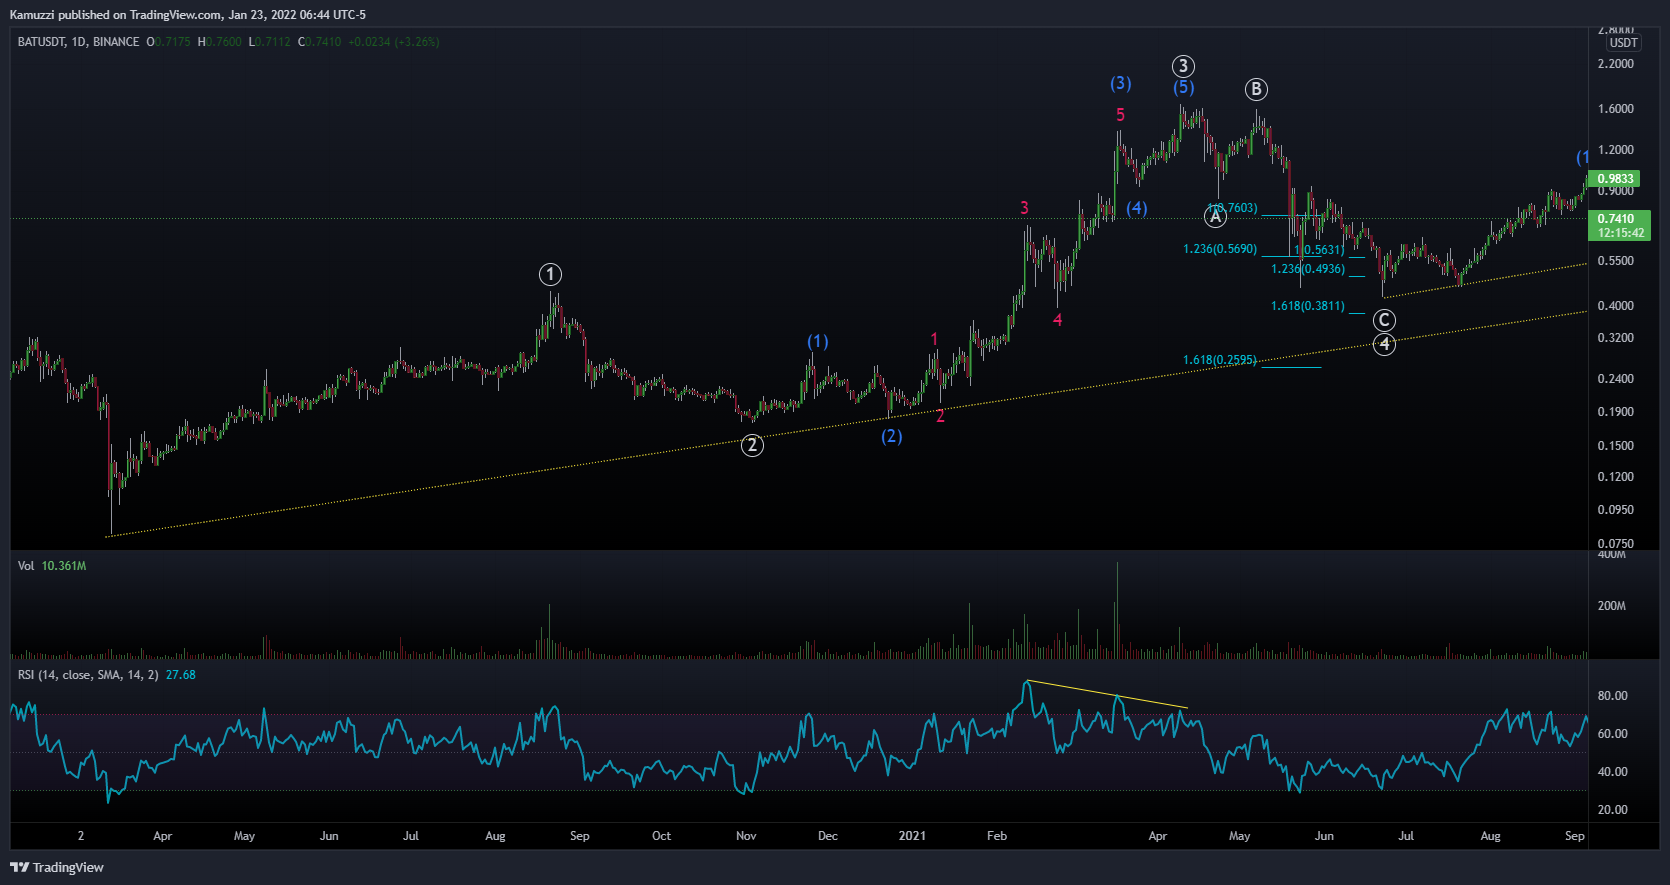The height and width of the screenshot is (885, 1670).
Task: Click the 1.2000 price scale value
Action: [1615, 150]
